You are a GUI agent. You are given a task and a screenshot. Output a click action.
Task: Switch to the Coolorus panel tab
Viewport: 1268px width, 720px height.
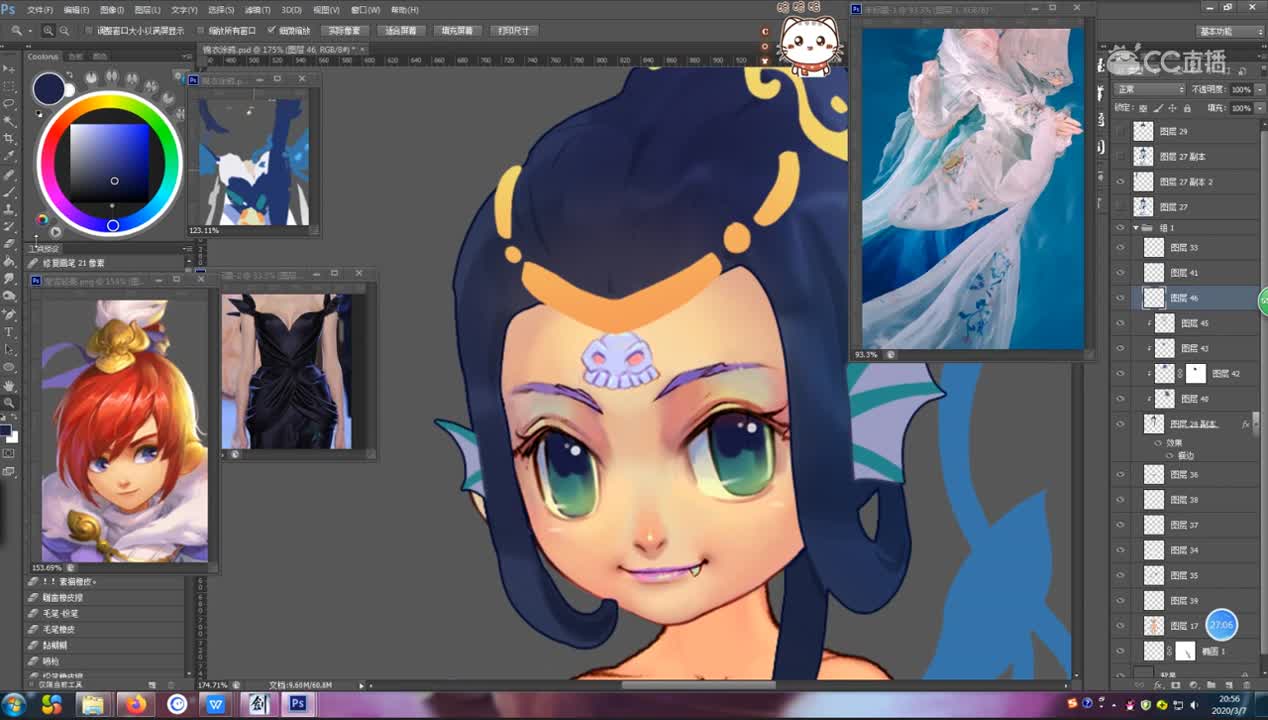pos(43,57)
